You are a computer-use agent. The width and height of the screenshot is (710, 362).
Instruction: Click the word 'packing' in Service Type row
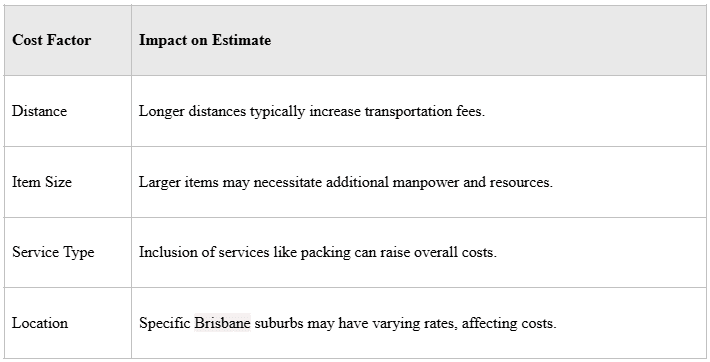tap(326, 253)
